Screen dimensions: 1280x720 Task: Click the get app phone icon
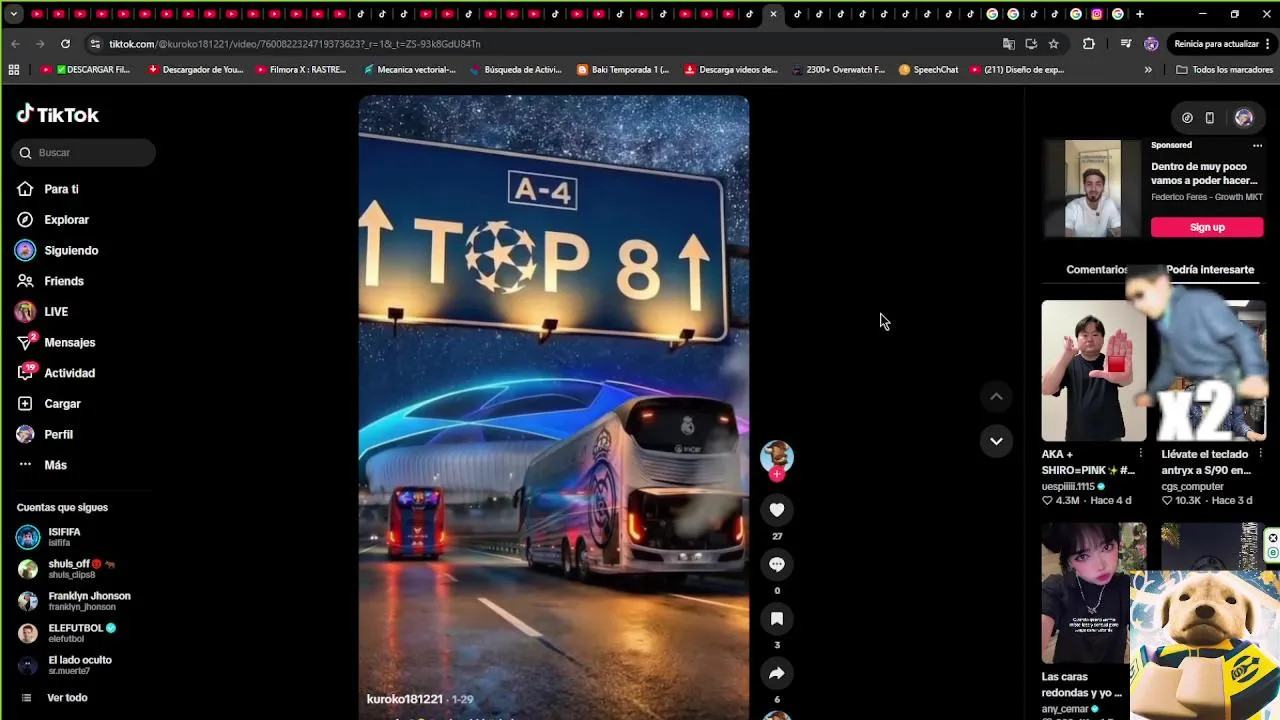point(1209,118)
